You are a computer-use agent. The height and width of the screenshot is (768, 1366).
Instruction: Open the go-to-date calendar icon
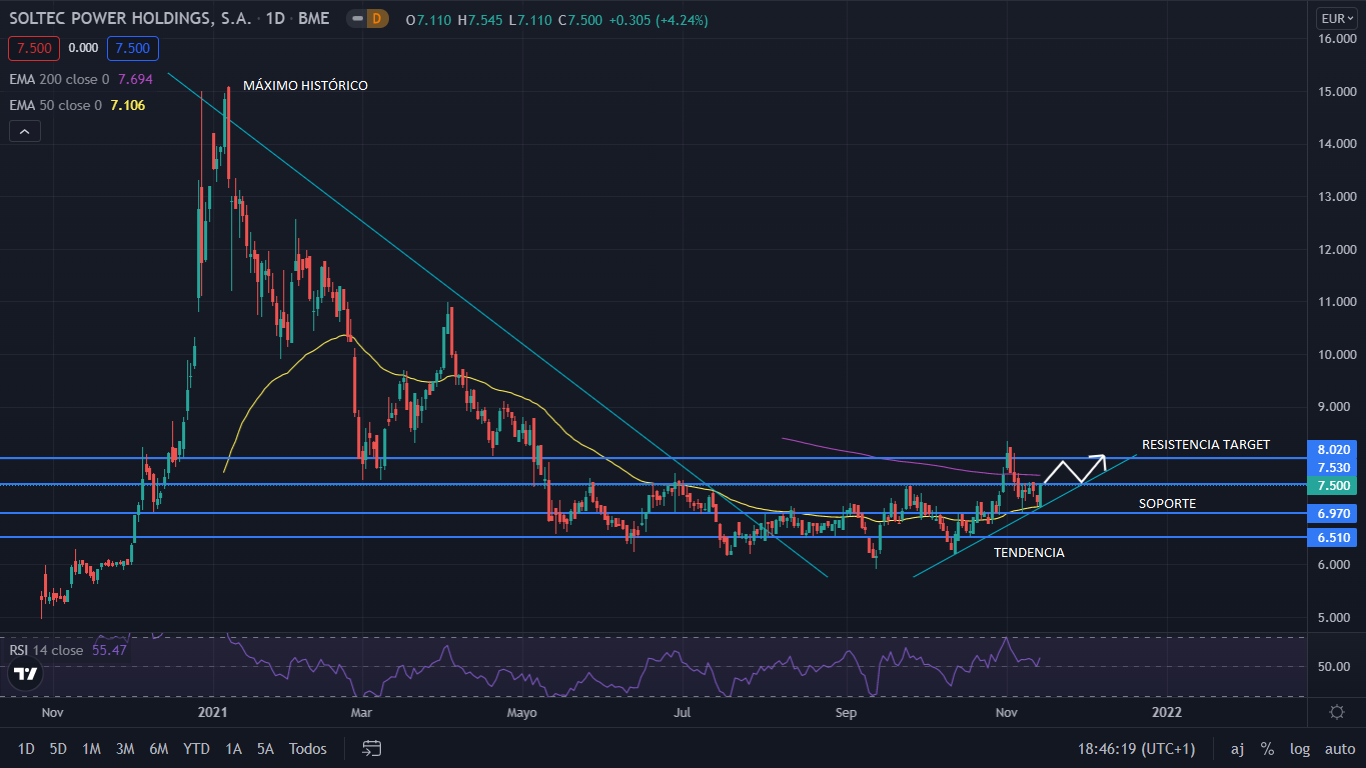tap(372, 748)
